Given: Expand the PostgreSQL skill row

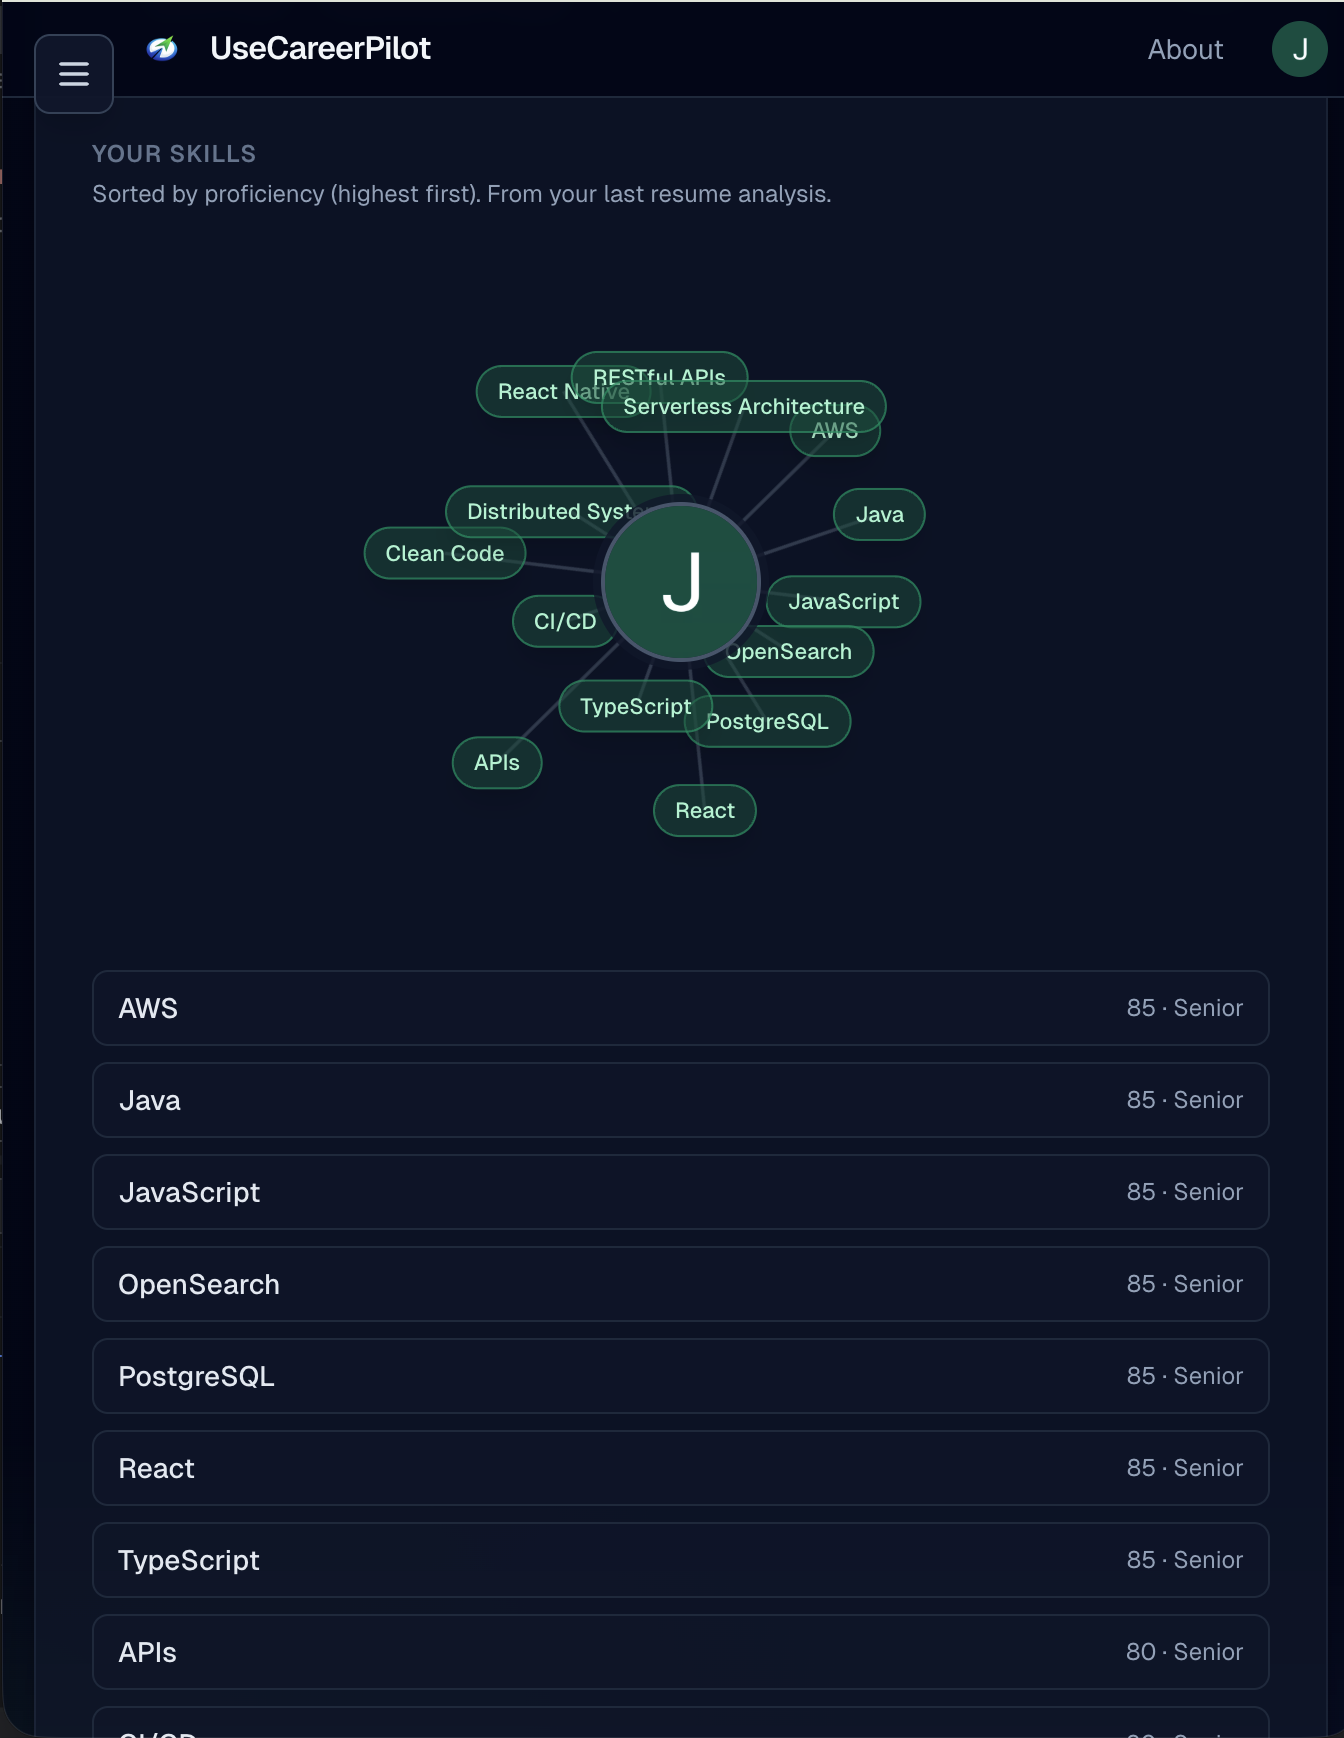Looking at the screenshot, I should pos(680,1376).
